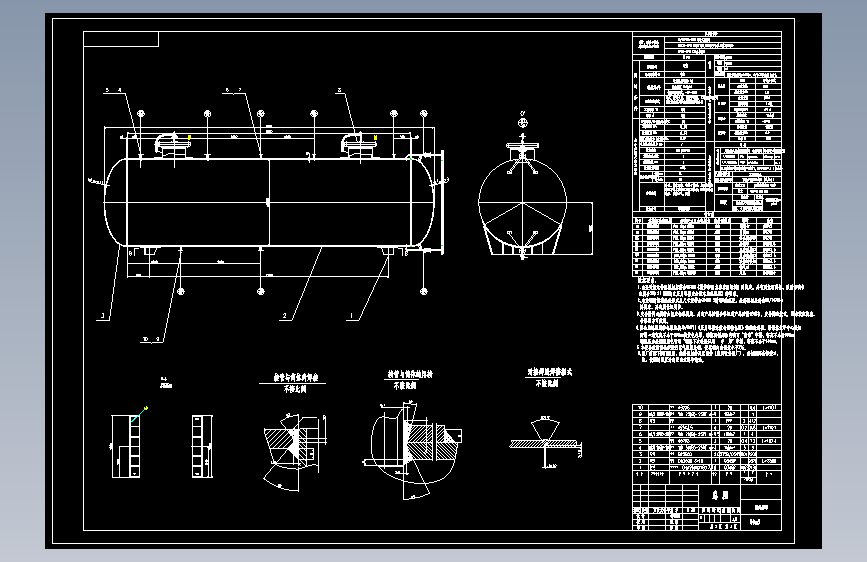Click part callout number 1 below tank

pyautogui.click(x=351, y=316)
